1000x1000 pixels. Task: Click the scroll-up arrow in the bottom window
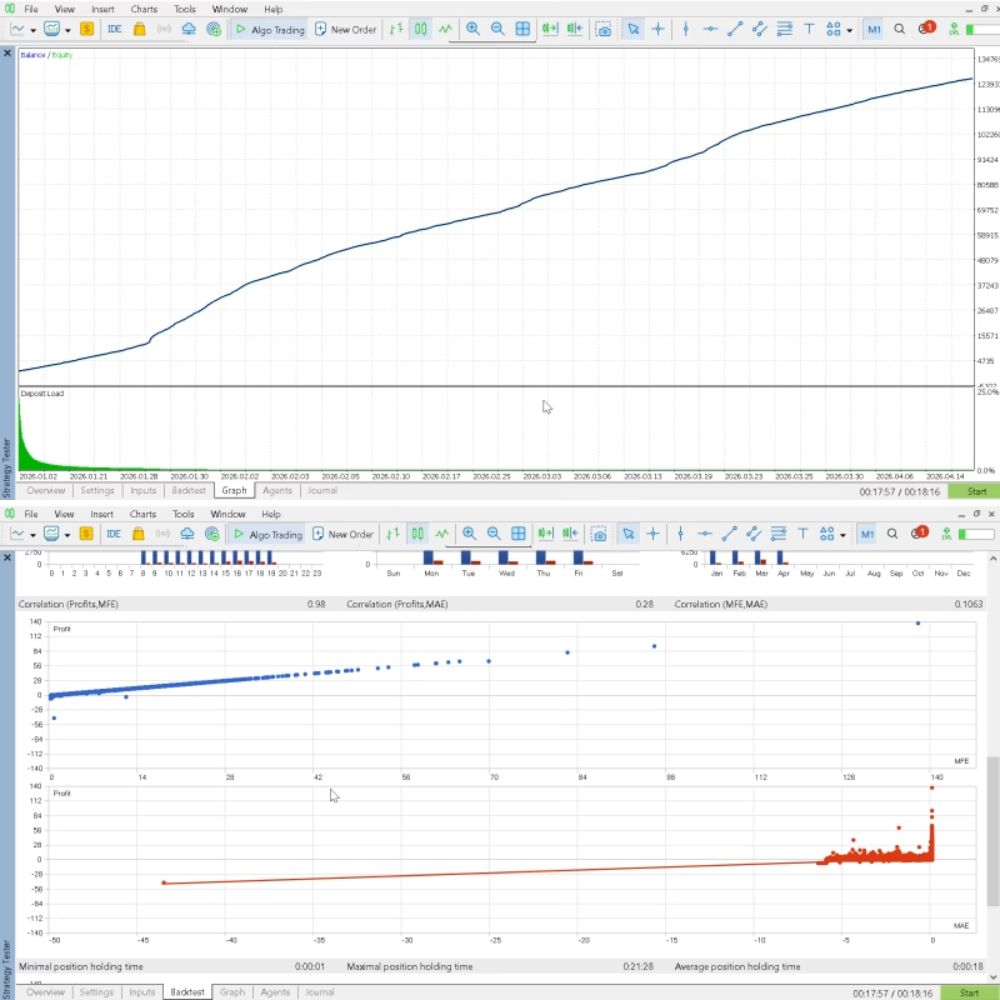pos(993,559)
